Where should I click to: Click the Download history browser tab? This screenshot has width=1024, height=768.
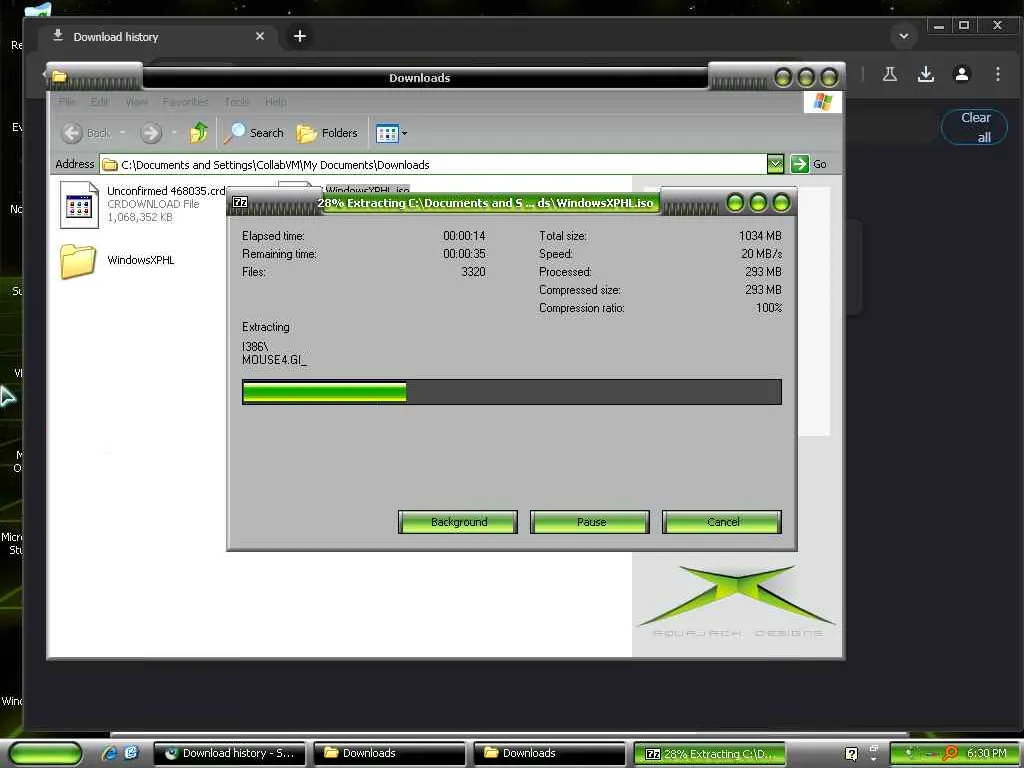pyautogui.click(x=157, y=37)
